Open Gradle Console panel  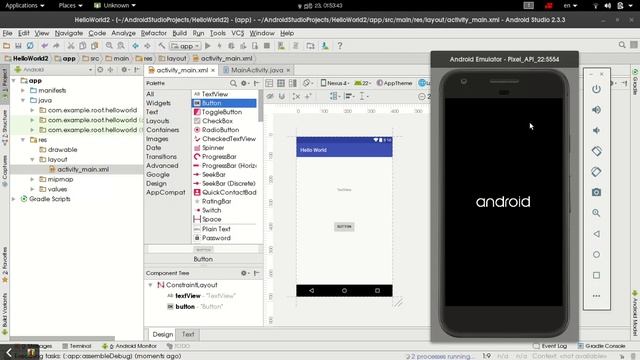[601, 346]
